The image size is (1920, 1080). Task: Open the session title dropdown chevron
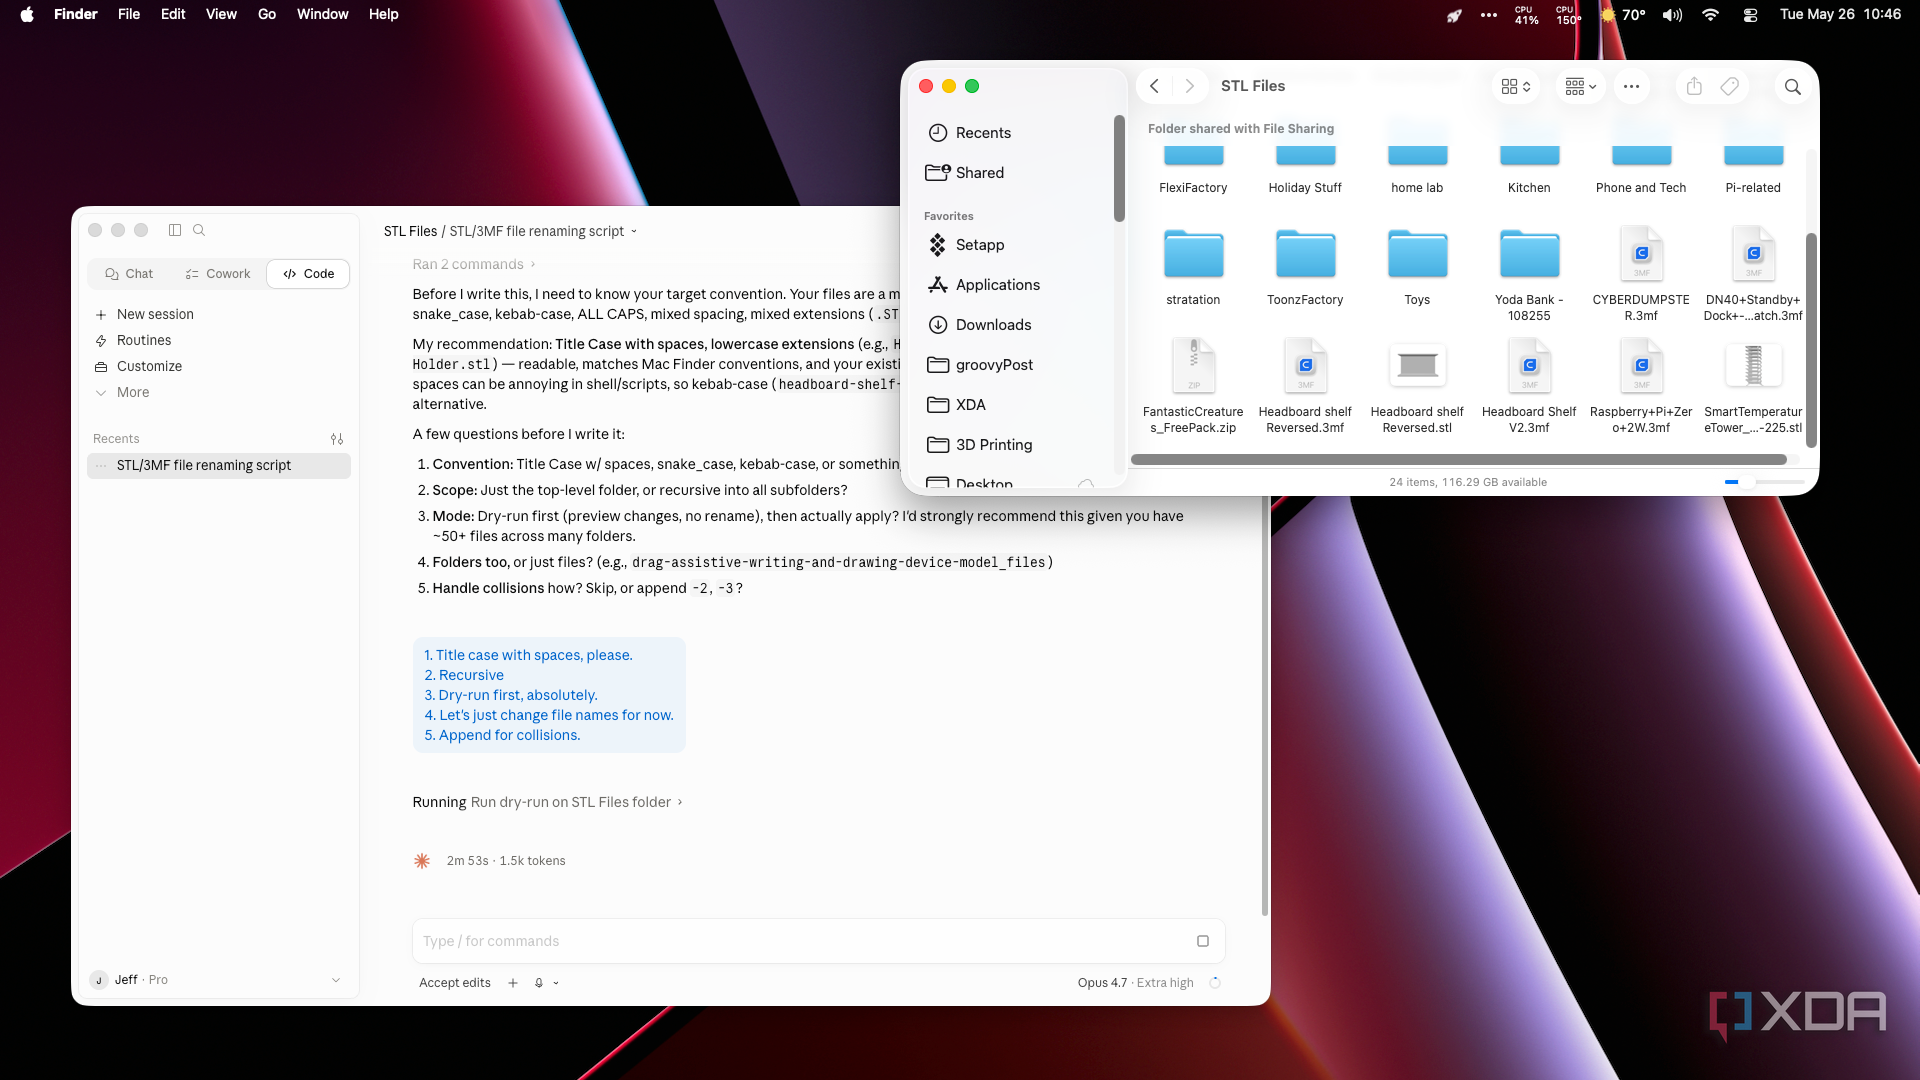[x=634, y=231]
